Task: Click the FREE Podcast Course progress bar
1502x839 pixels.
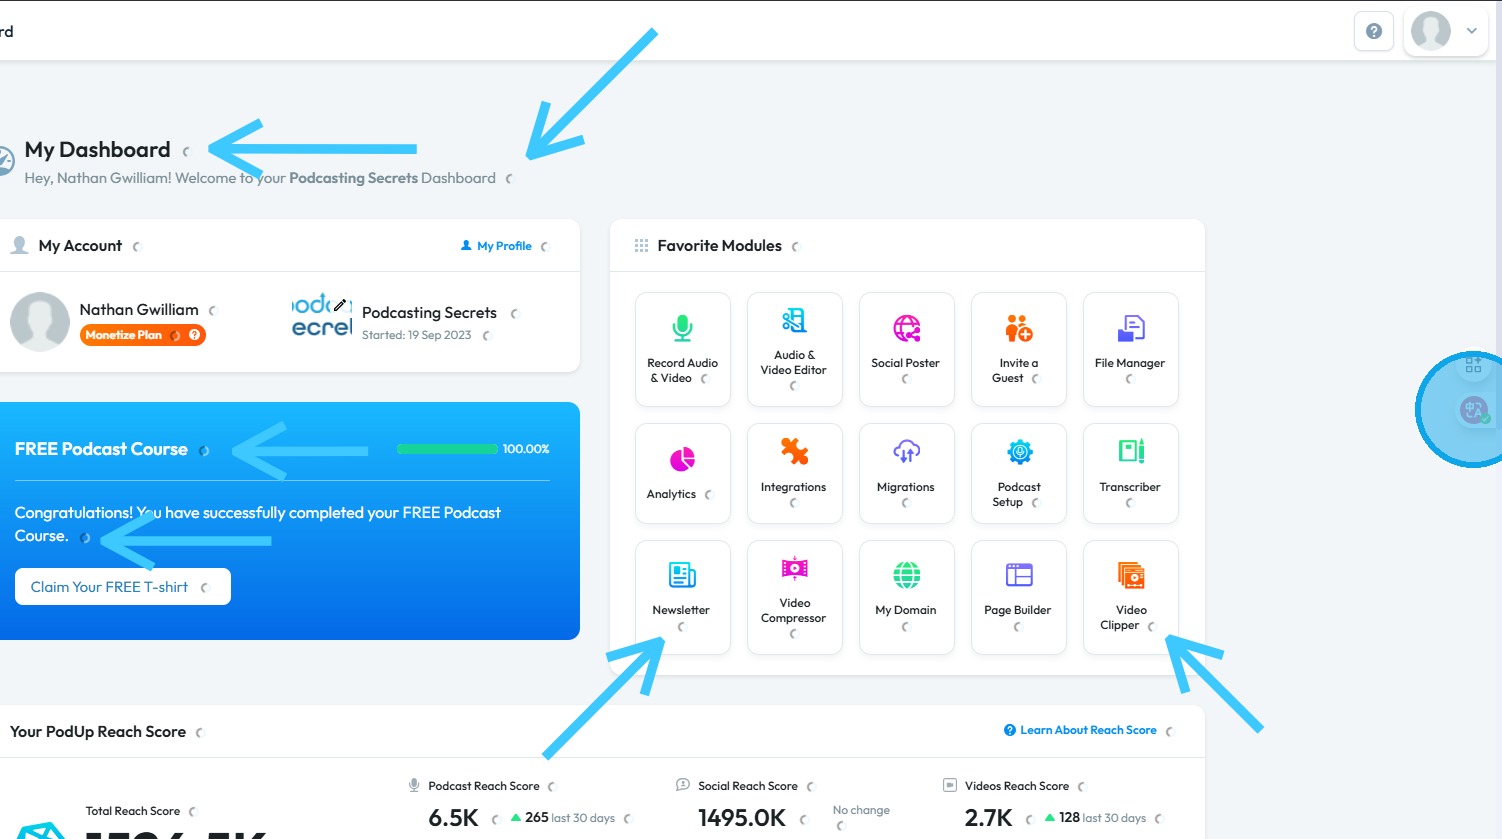Action: 447,449
